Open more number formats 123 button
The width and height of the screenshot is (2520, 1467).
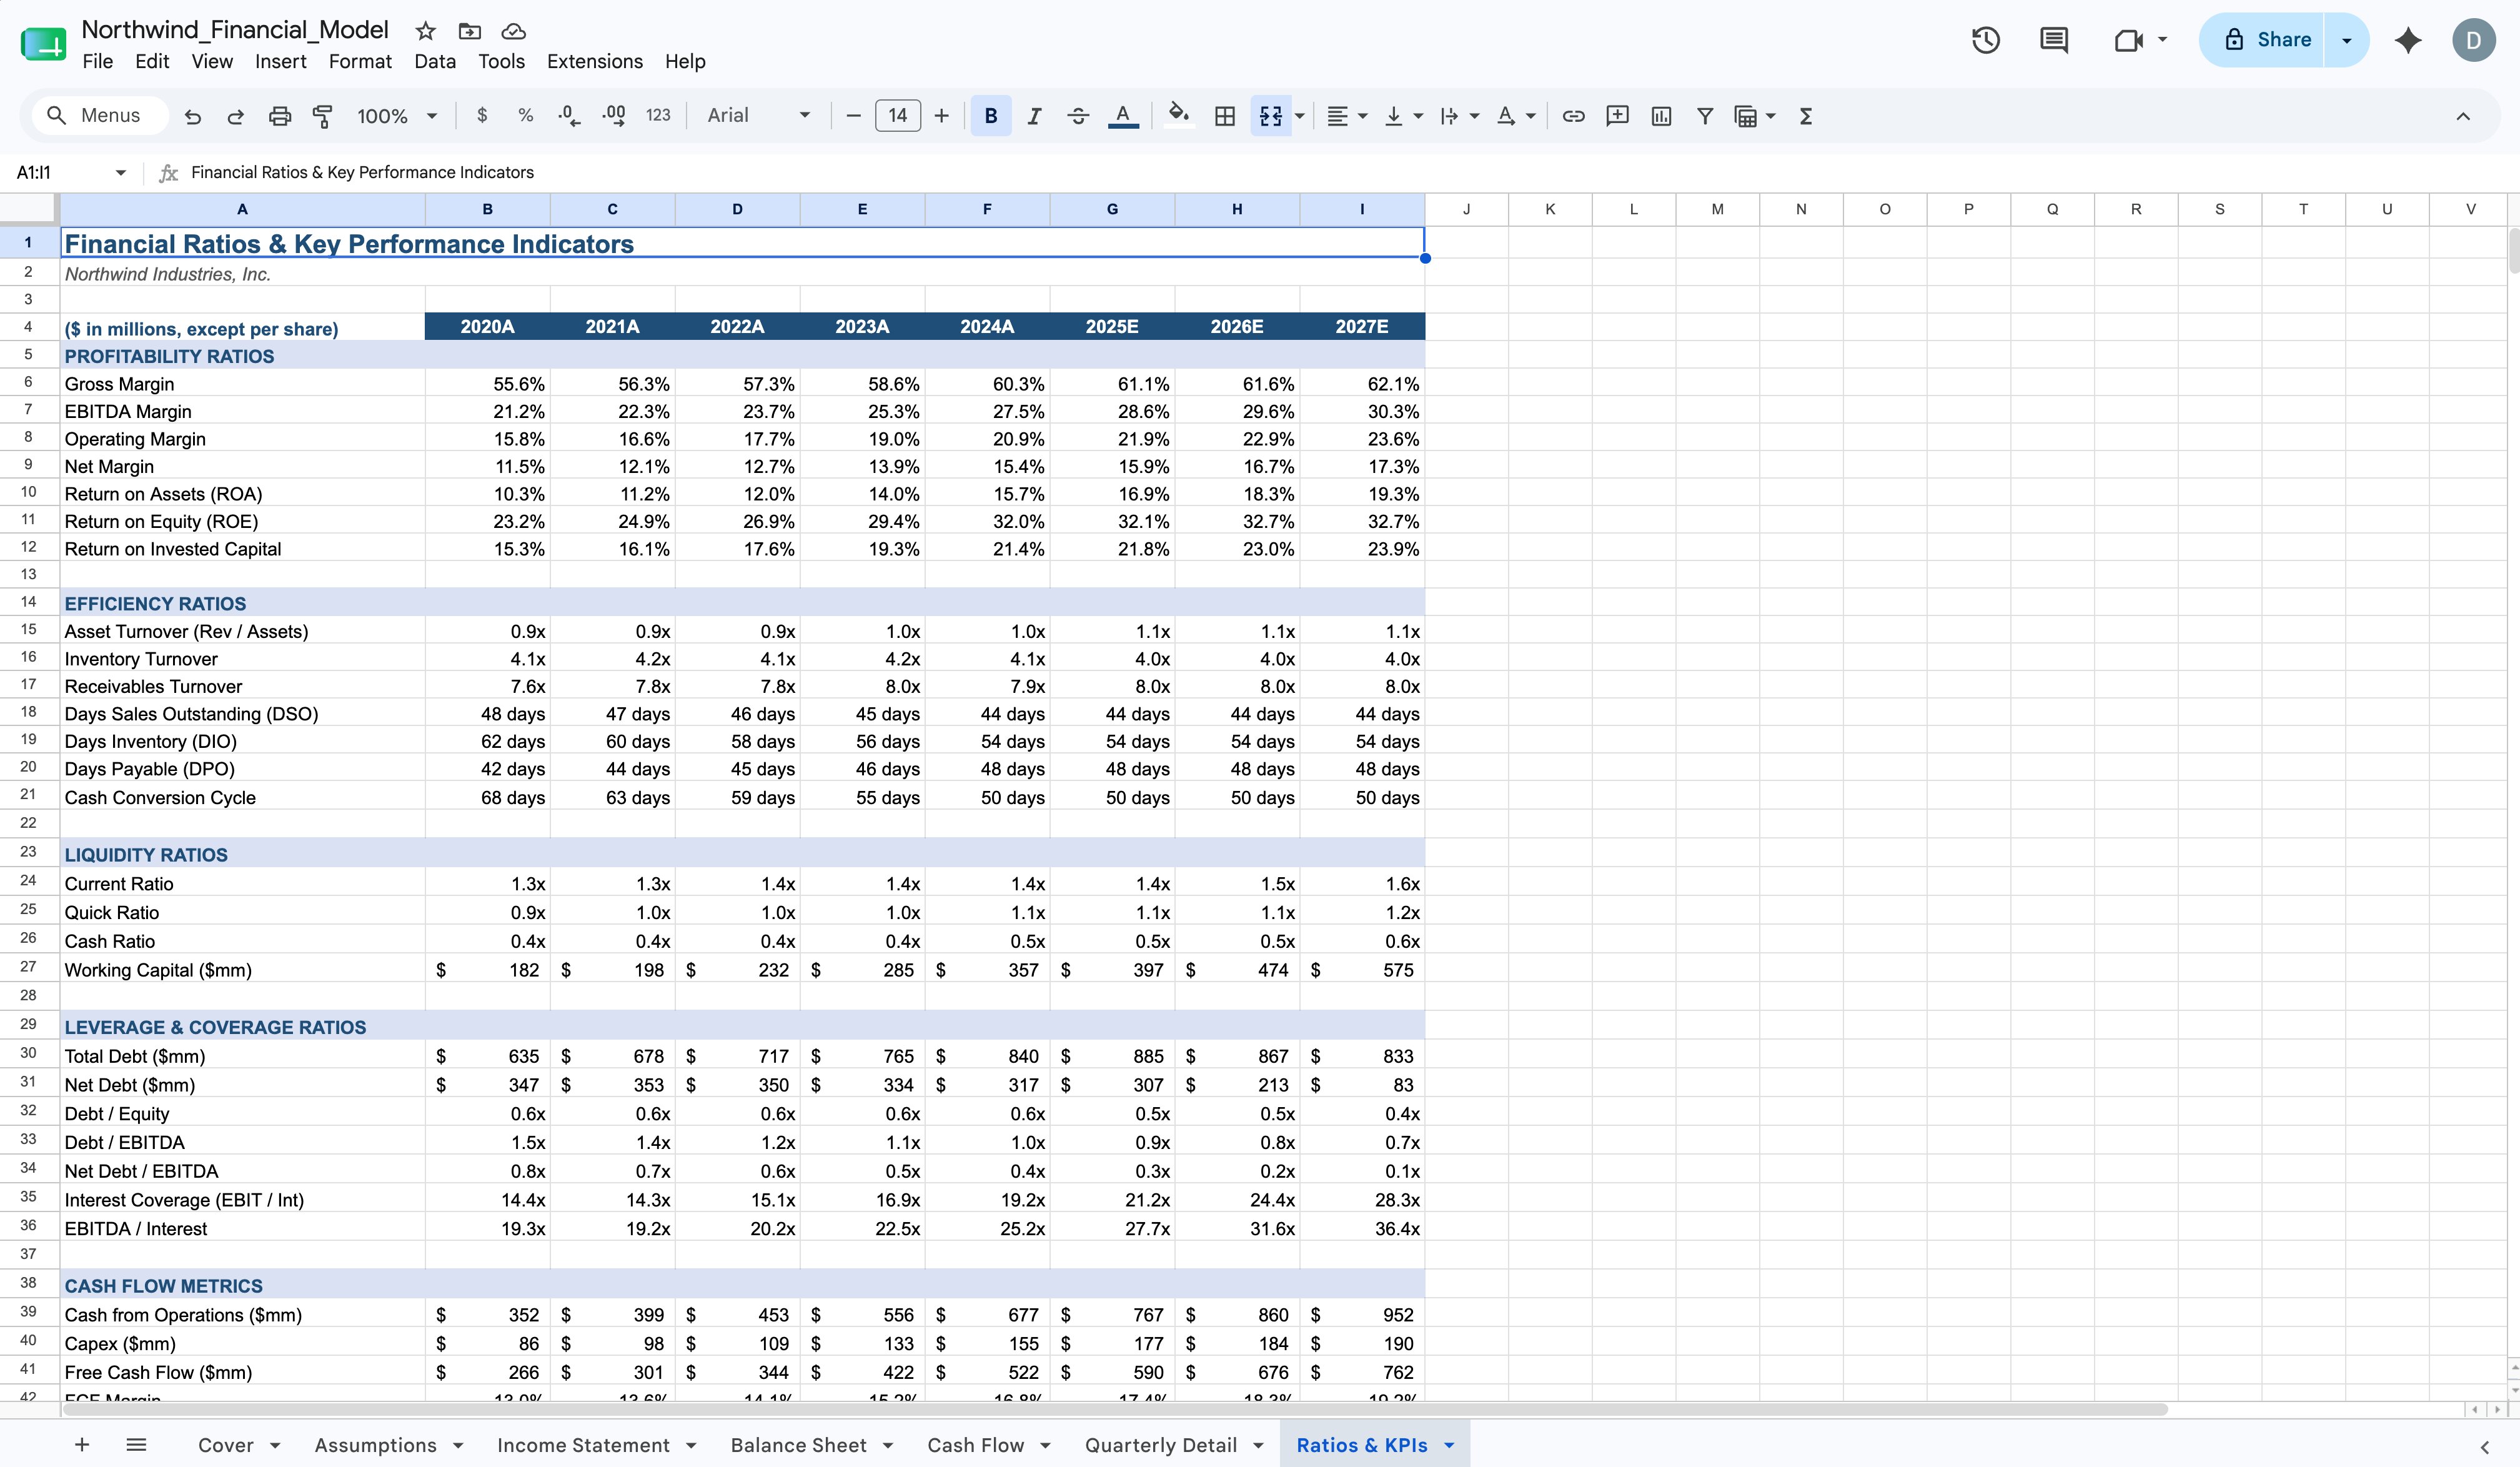[x=658, y=116]
